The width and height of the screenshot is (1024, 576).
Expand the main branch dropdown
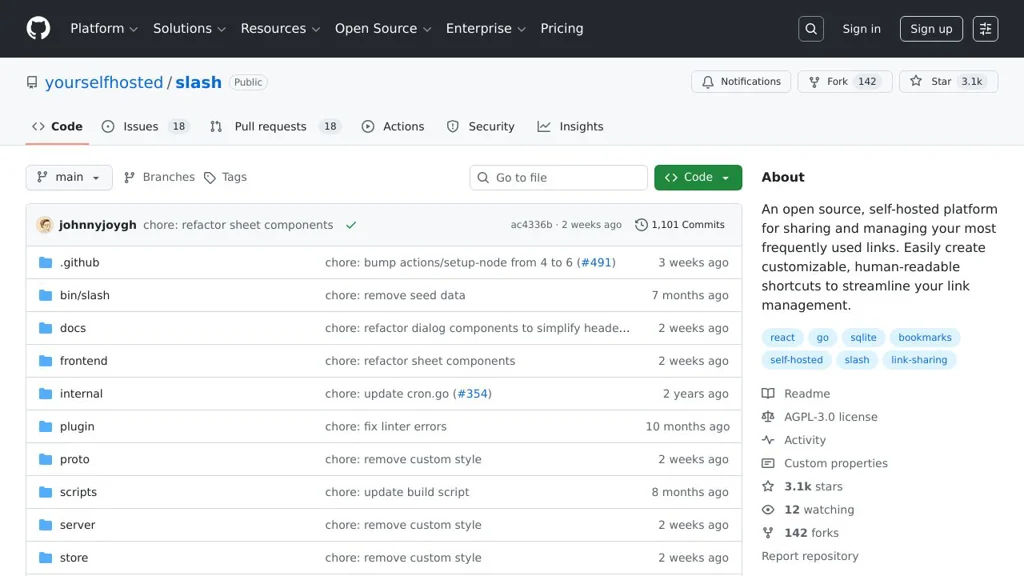(x=69, y=177)
